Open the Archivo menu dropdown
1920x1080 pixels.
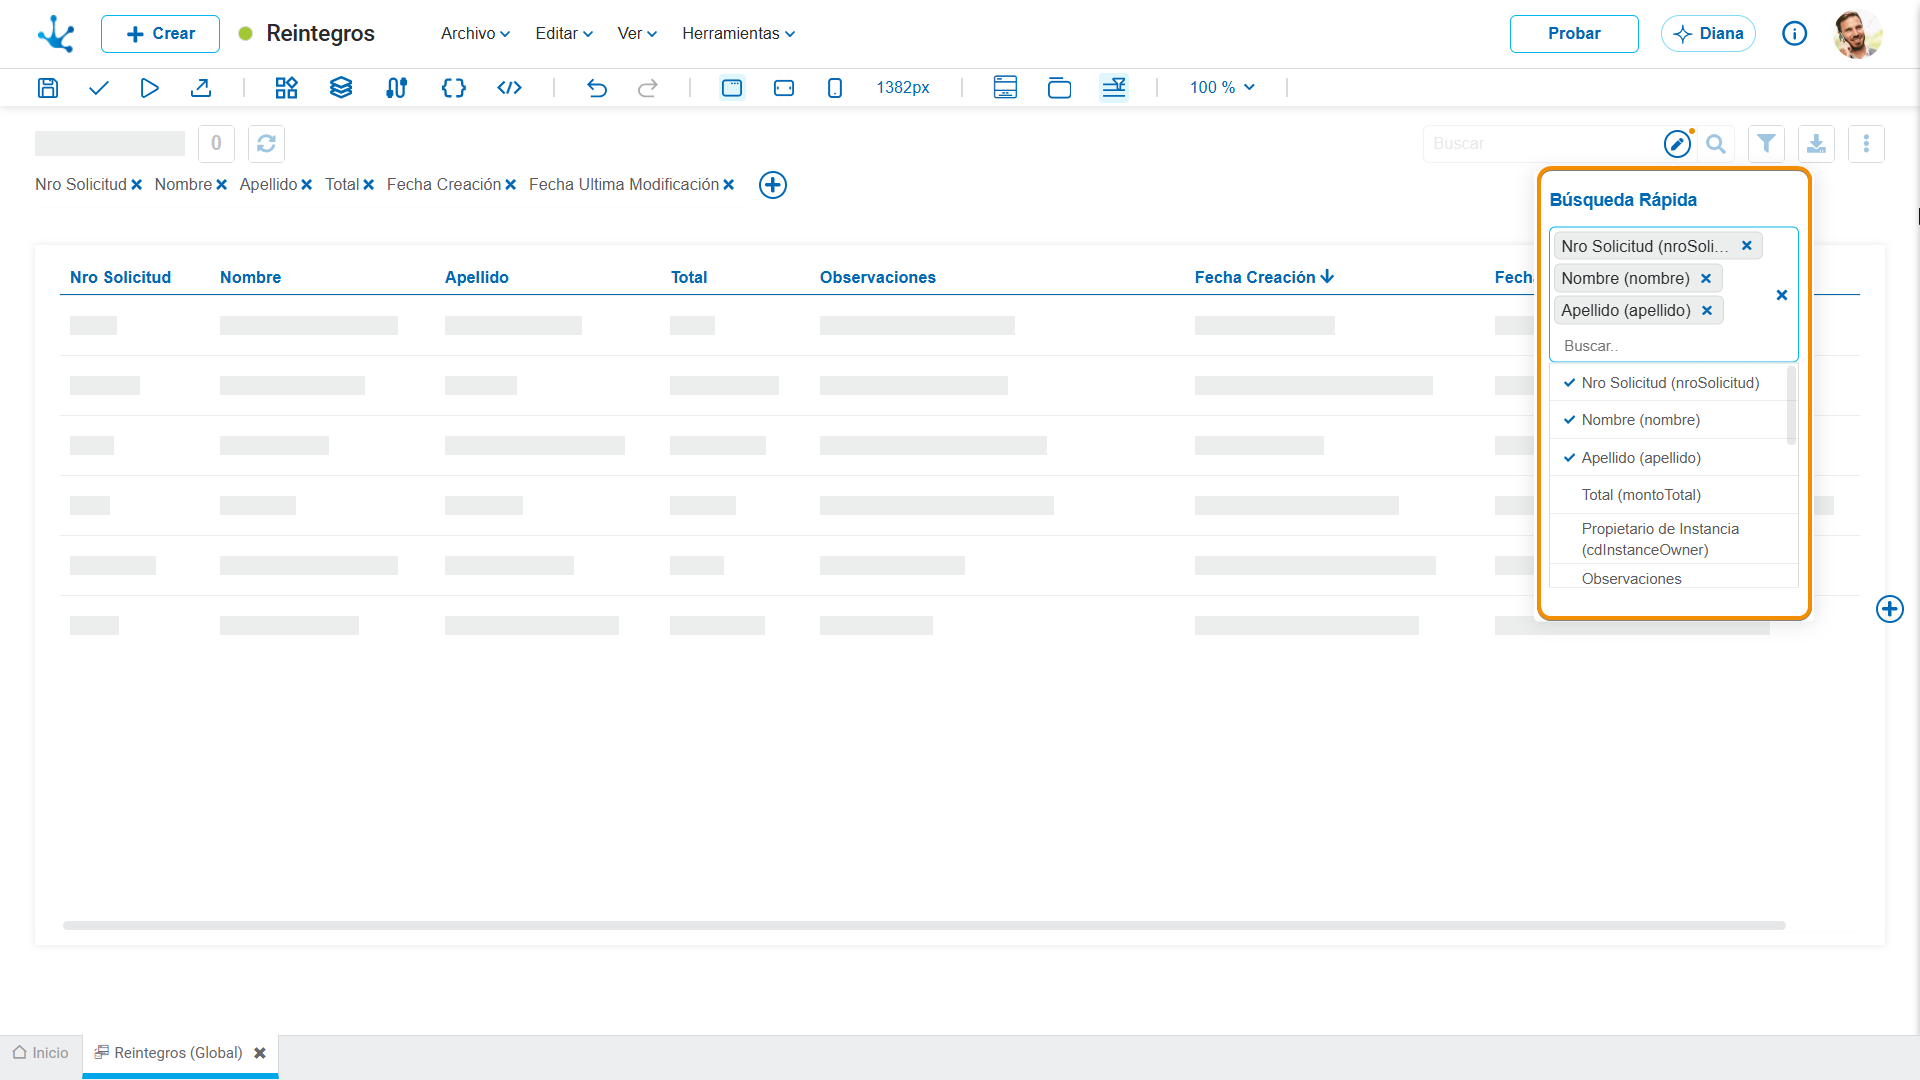(475, 33)
